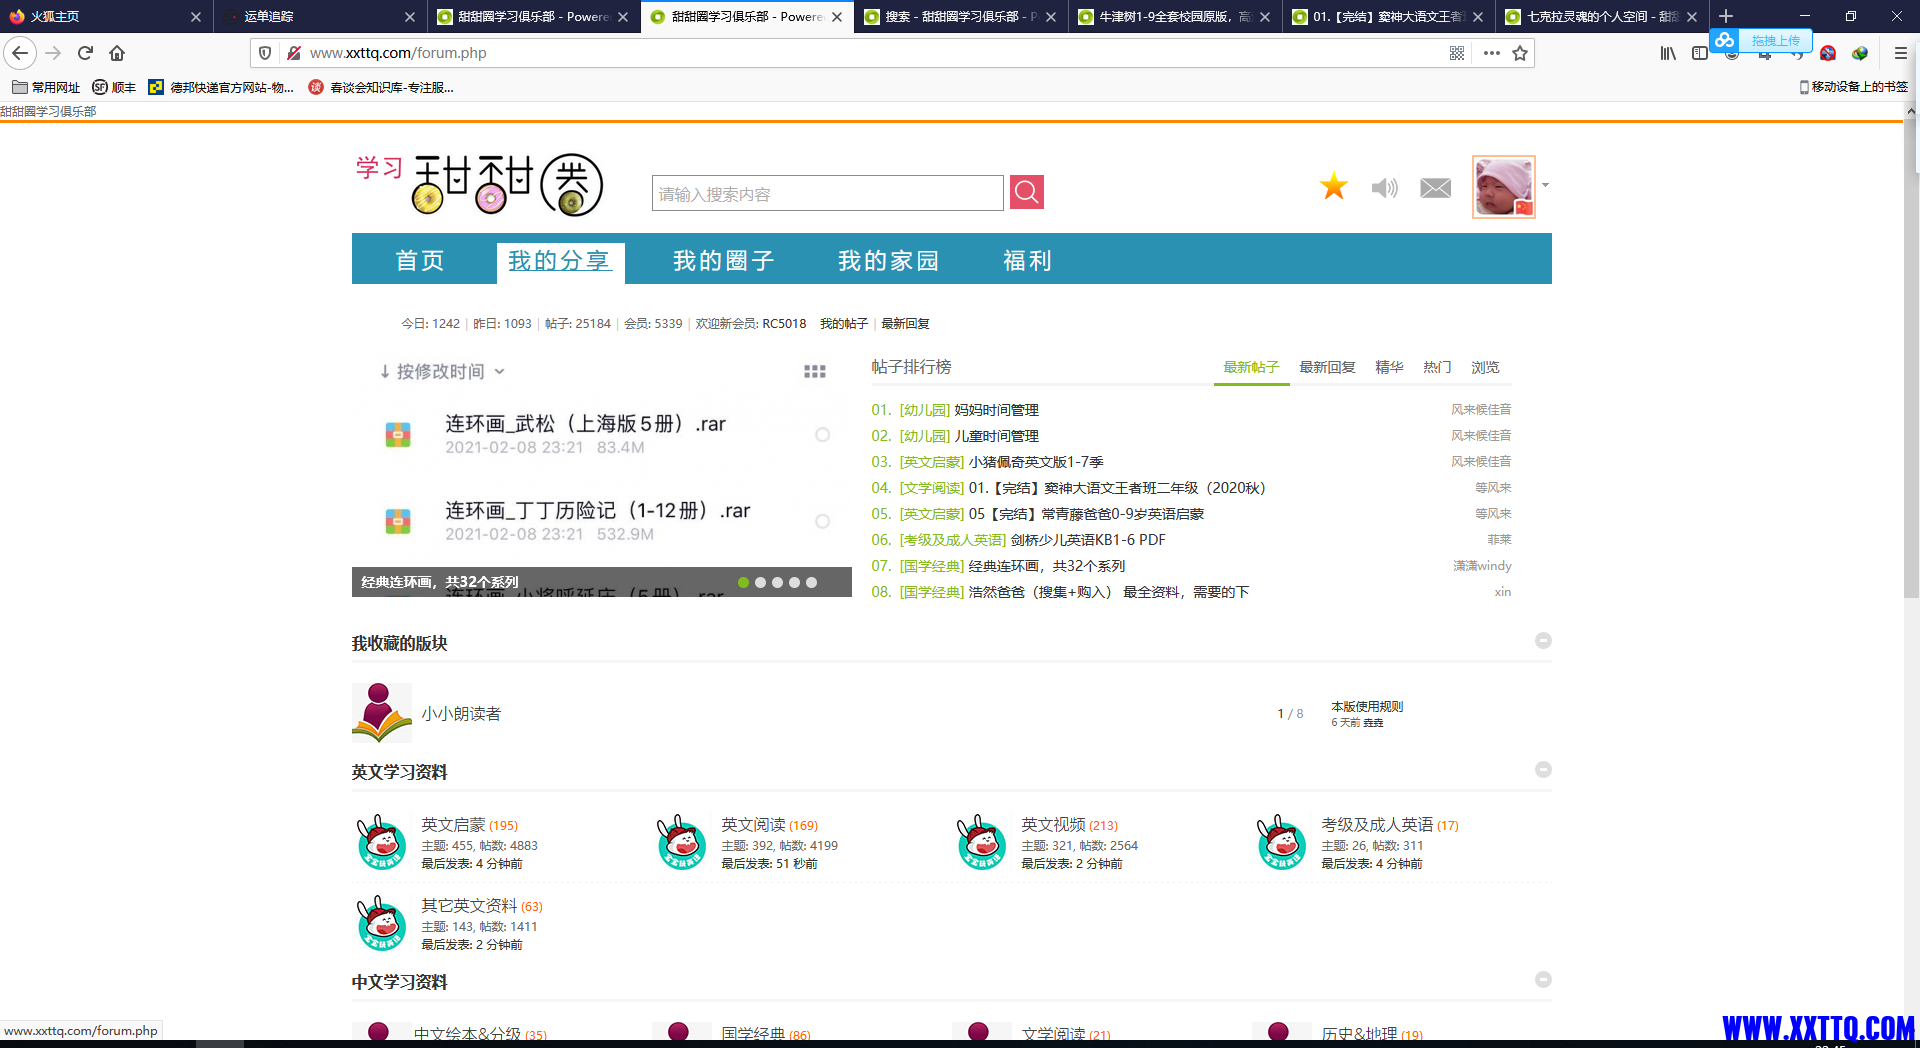Open the user avatar profile picture
Image resolution: width=1920 pixels, height=1048 pixels.
pyautogui.click(x=1503, y=187)
